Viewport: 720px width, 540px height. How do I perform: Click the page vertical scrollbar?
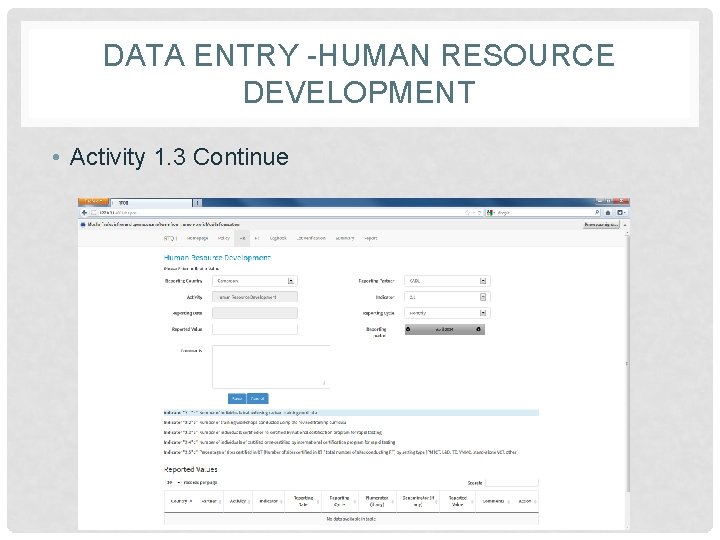[627, 363]
